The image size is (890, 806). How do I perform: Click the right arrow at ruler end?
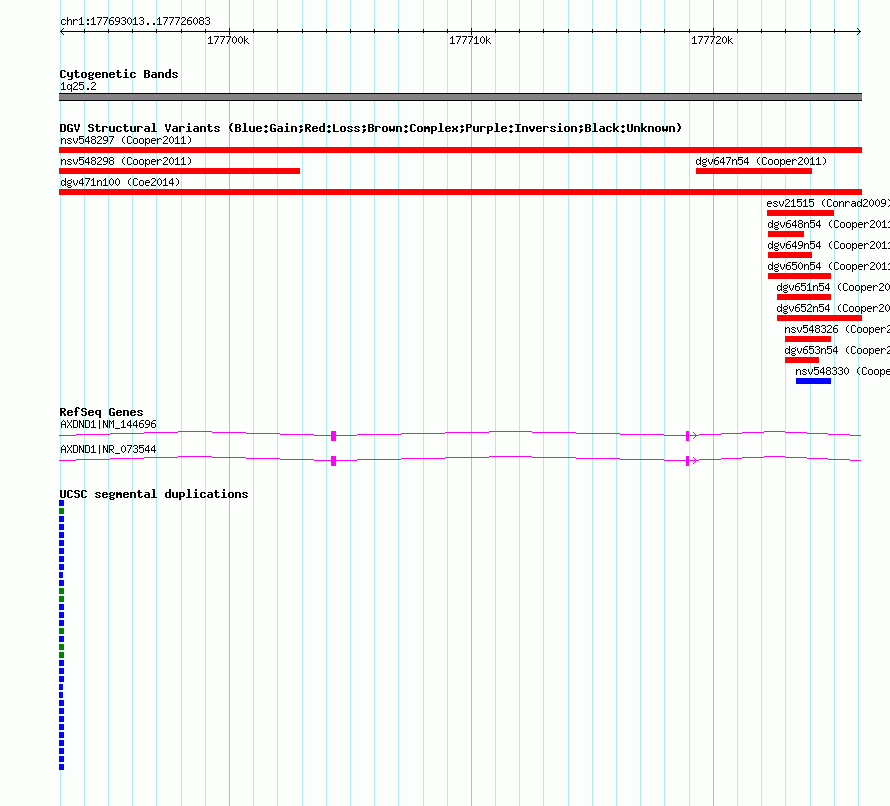pyautogui.click(x=859, y=31)
